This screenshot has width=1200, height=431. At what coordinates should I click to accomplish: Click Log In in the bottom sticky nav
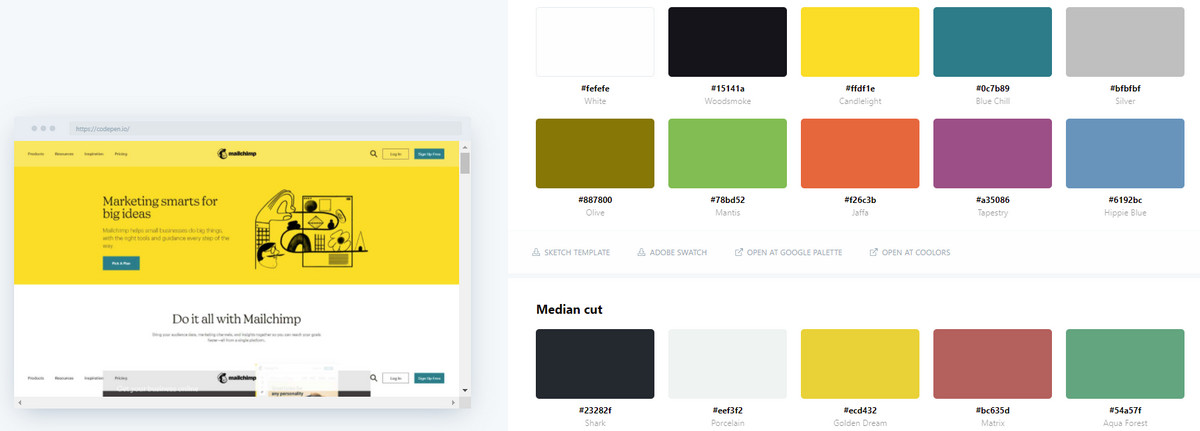[395, 378]
